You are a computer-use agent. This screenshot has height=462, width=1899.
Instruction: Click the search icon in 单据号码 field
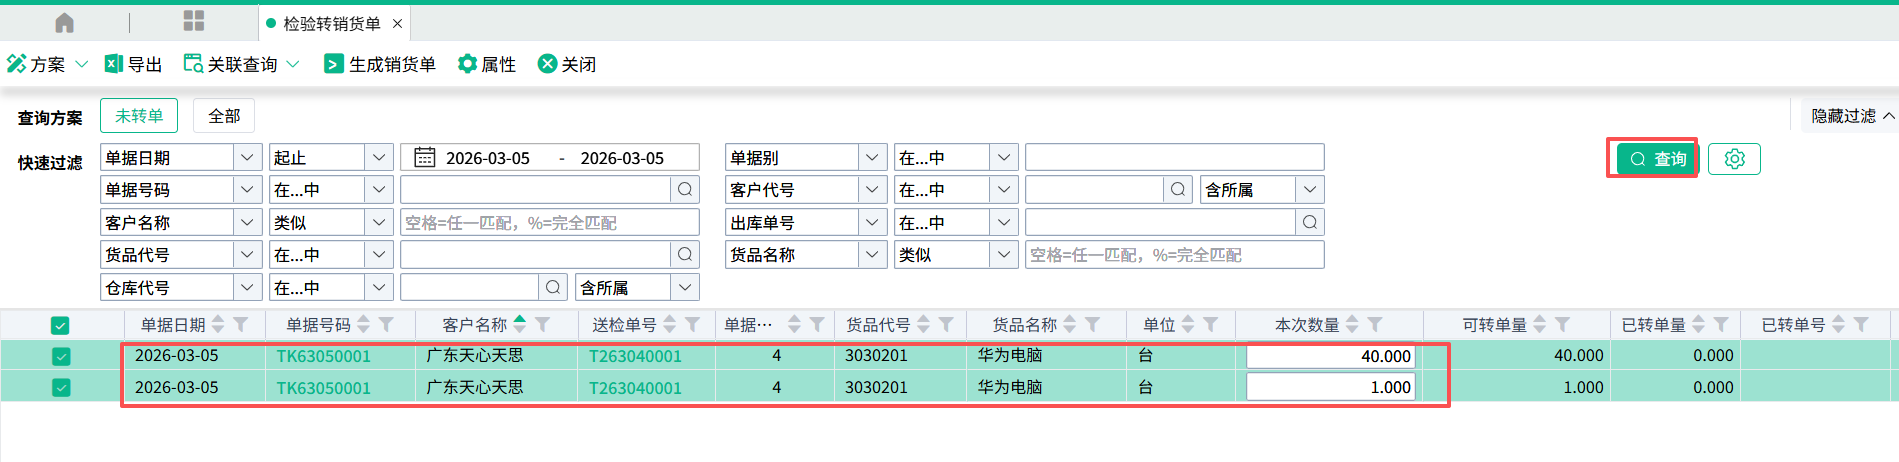[684, 190]
